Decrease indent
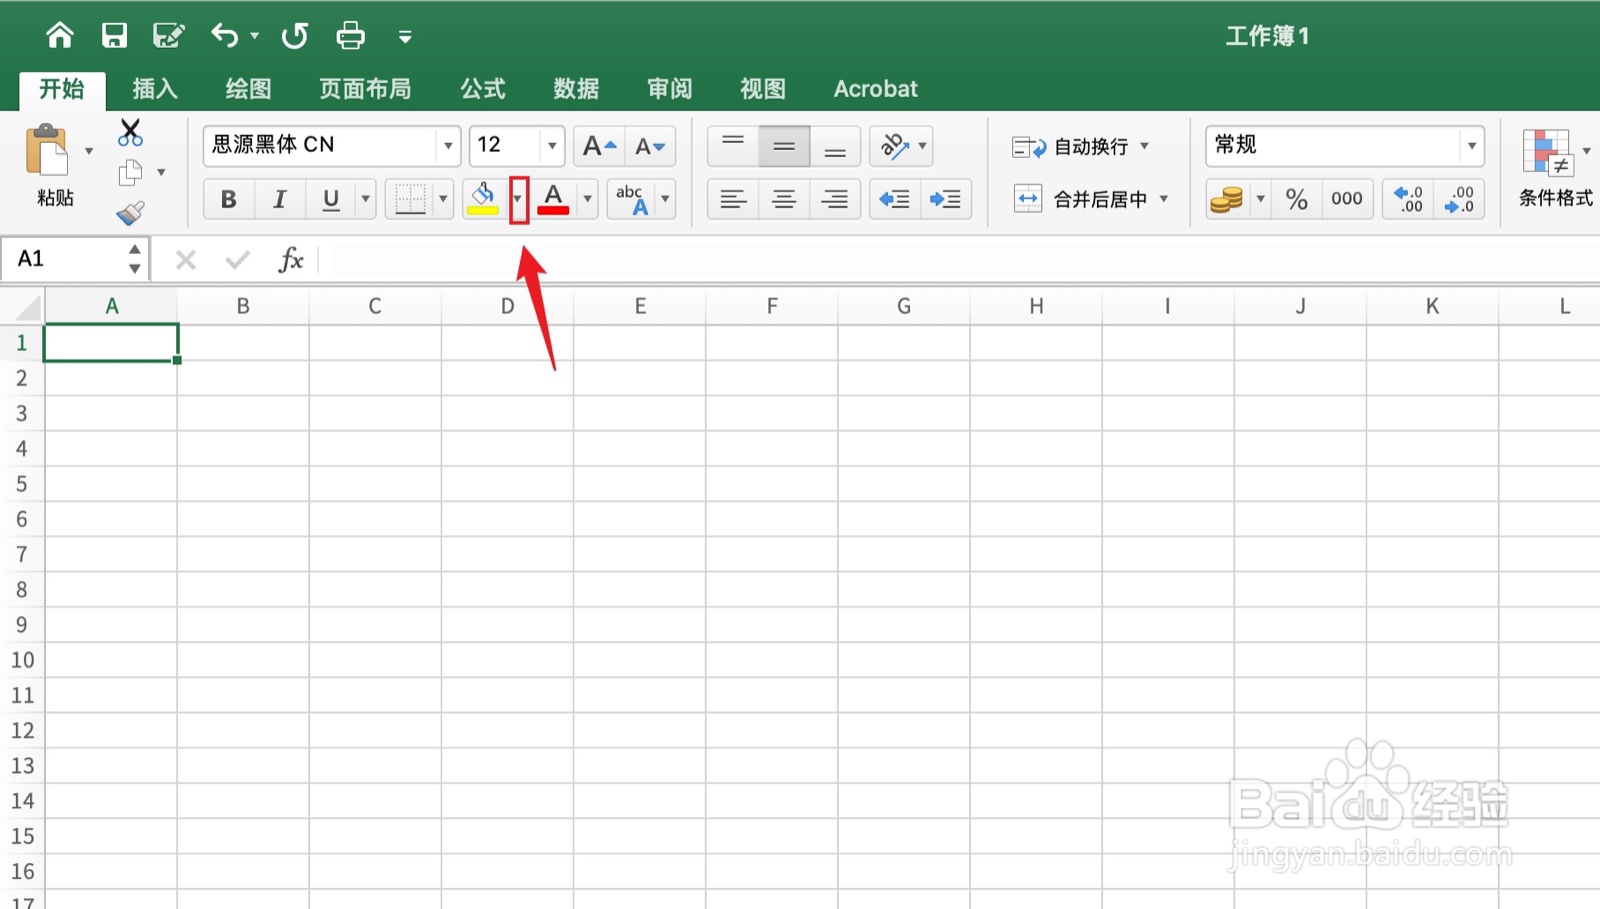Viewport: 1600px width, 909px height. [x=895, y=199]
